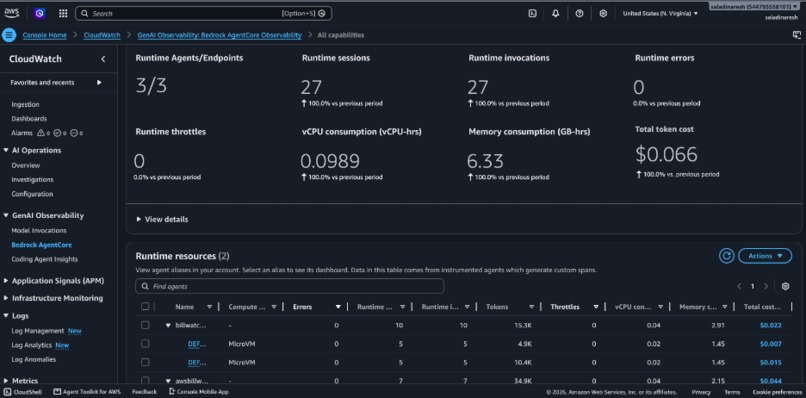This screenshot has width=806, height=398.
Task: Go to CloudWatch breadcrumb
Action: (102, 35)
